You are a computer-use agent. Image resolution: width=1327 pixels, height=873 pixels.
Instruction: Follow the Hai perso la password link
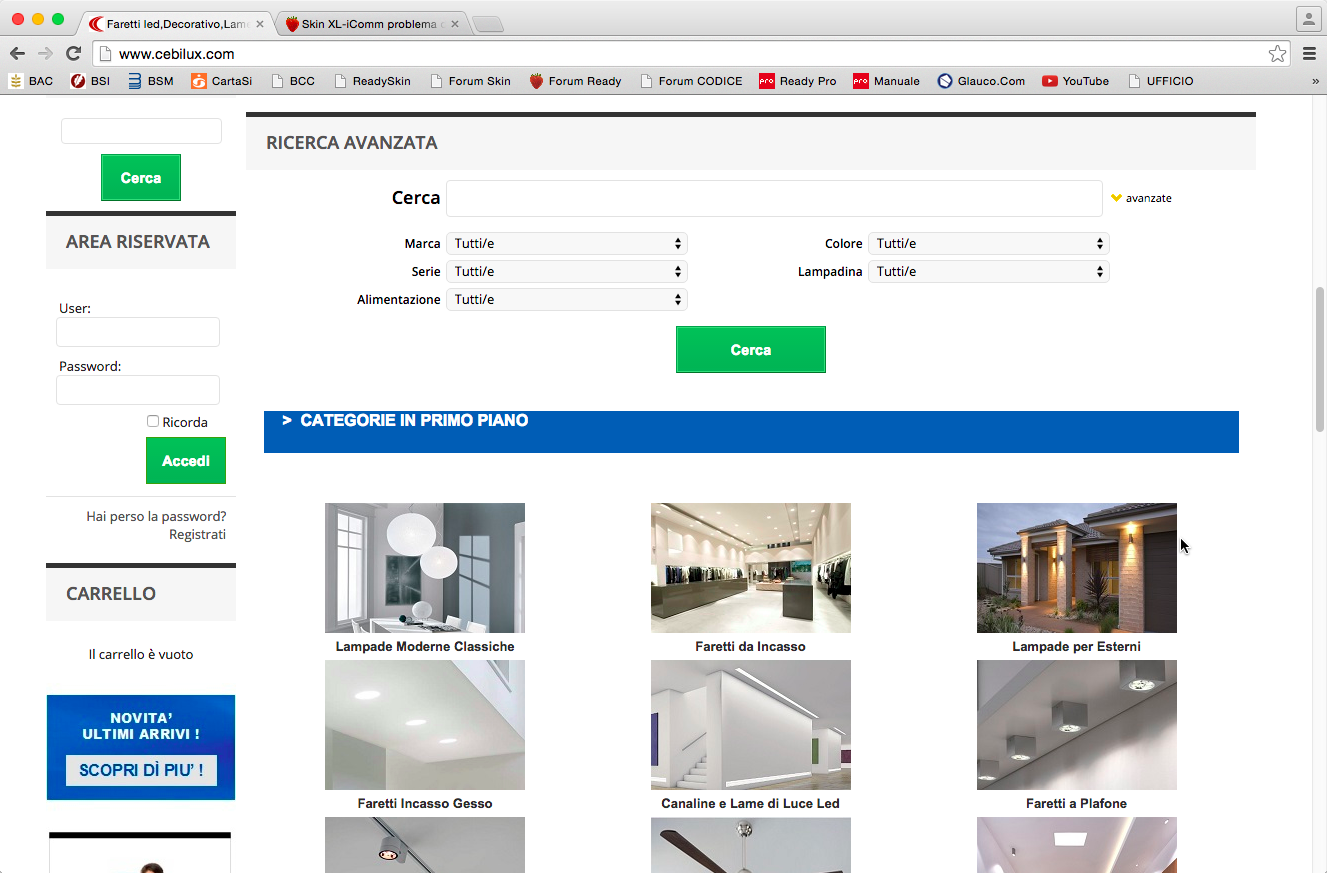pyautogui.click(x=156, y=517)
